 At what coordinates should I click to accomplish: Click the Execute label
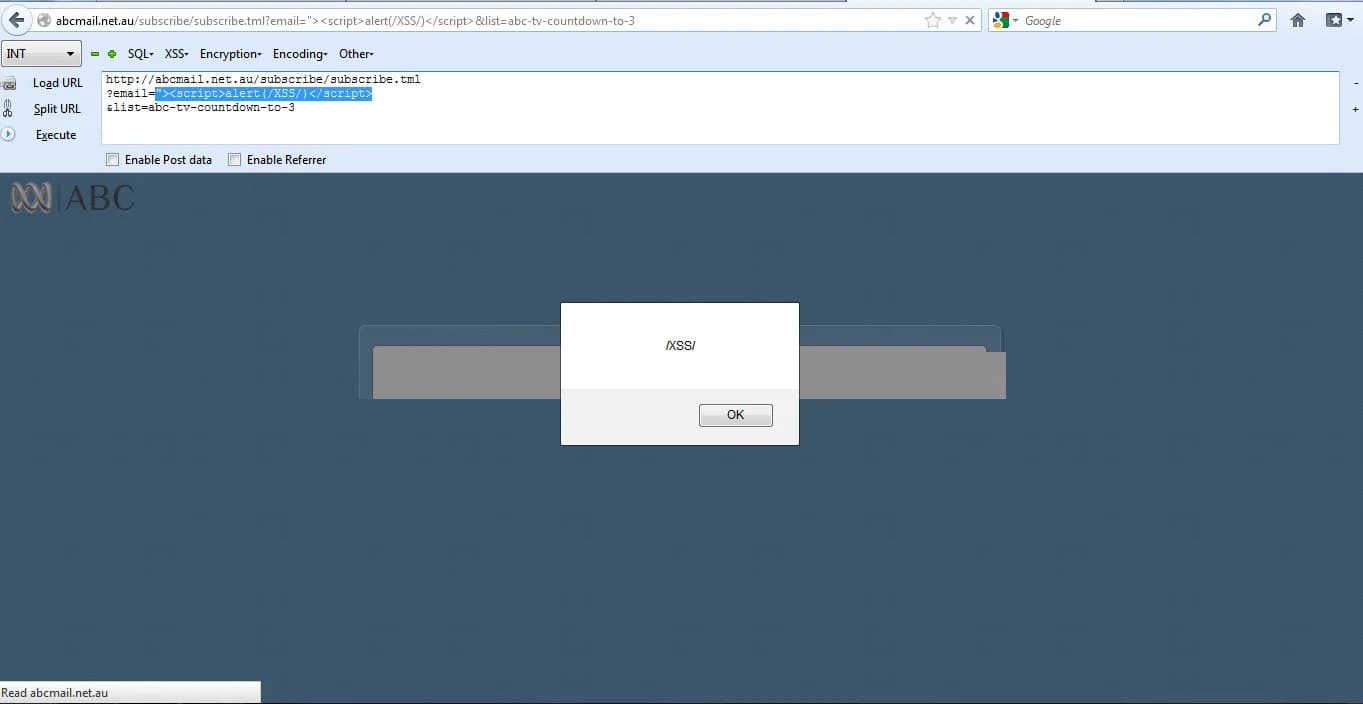click(56, 135)
